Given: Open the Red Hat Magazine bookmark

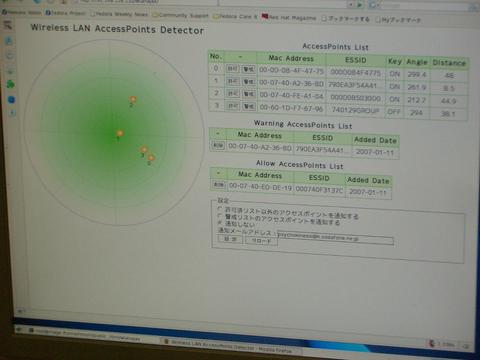Looking at the screenshot, I should [289, 17].
